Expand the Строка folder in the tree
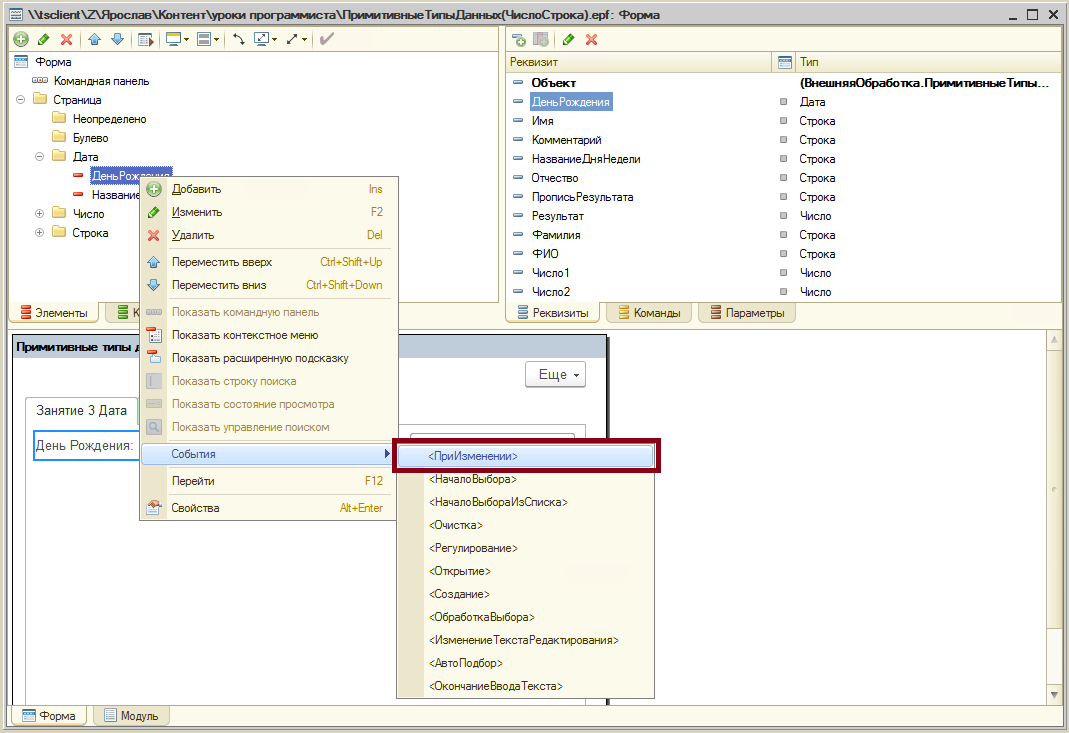The image size is (1069, 733). coord(40,233)
